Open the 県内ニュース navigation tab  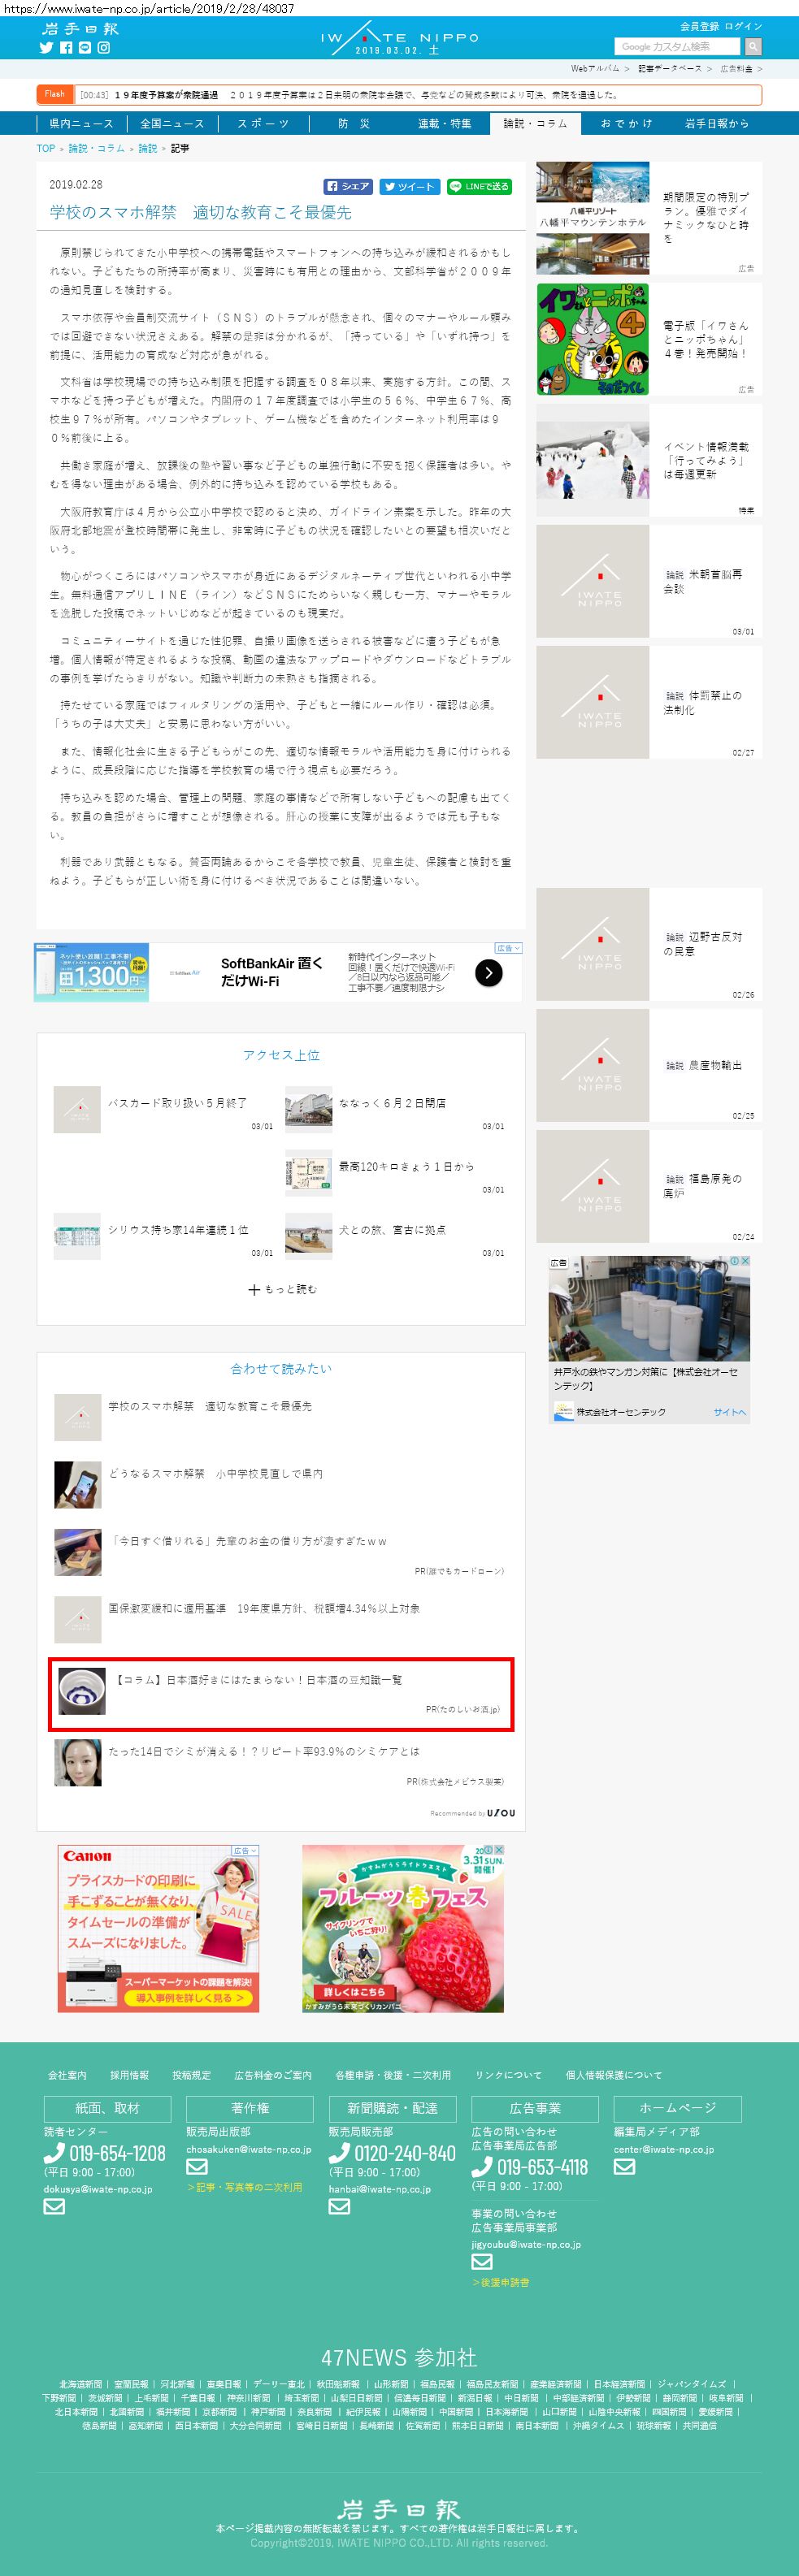click(81, 123)
